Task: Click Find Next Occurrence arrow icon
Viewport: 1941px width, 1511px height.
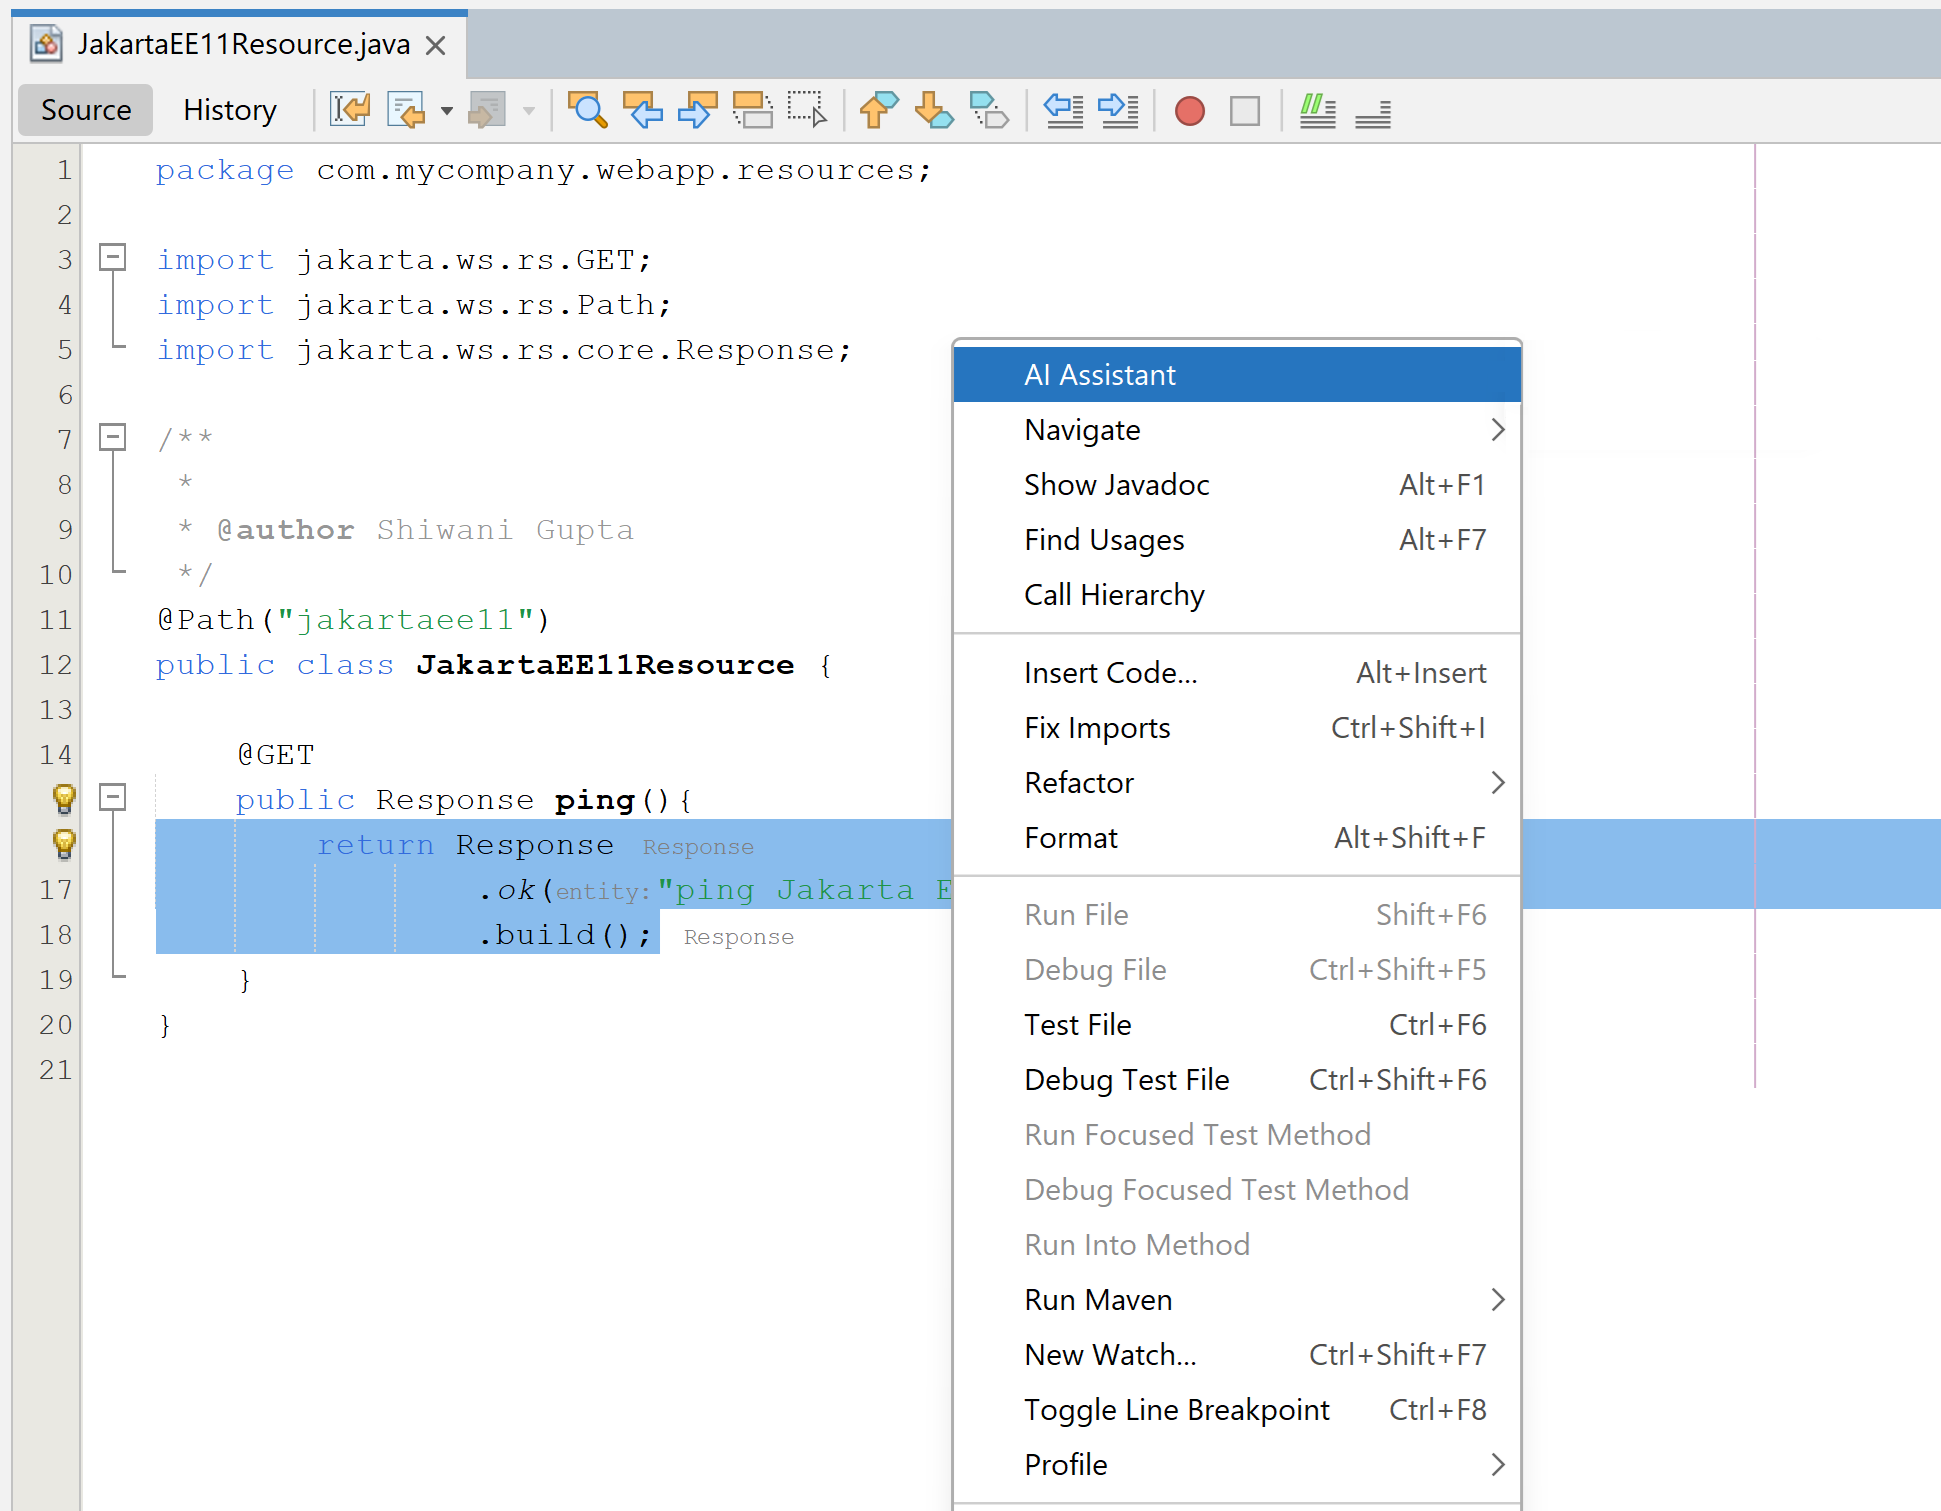Action: pyautogui.click(x=697, y=110)
